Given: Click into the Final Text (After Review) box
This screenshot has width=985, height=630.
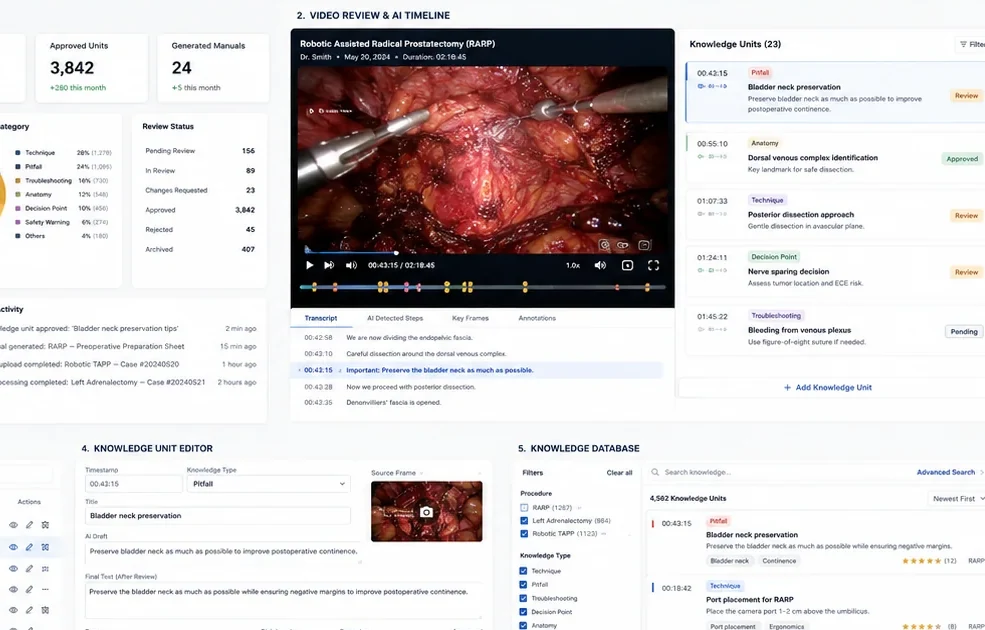Looking at the screenshot, I should 285,600.
